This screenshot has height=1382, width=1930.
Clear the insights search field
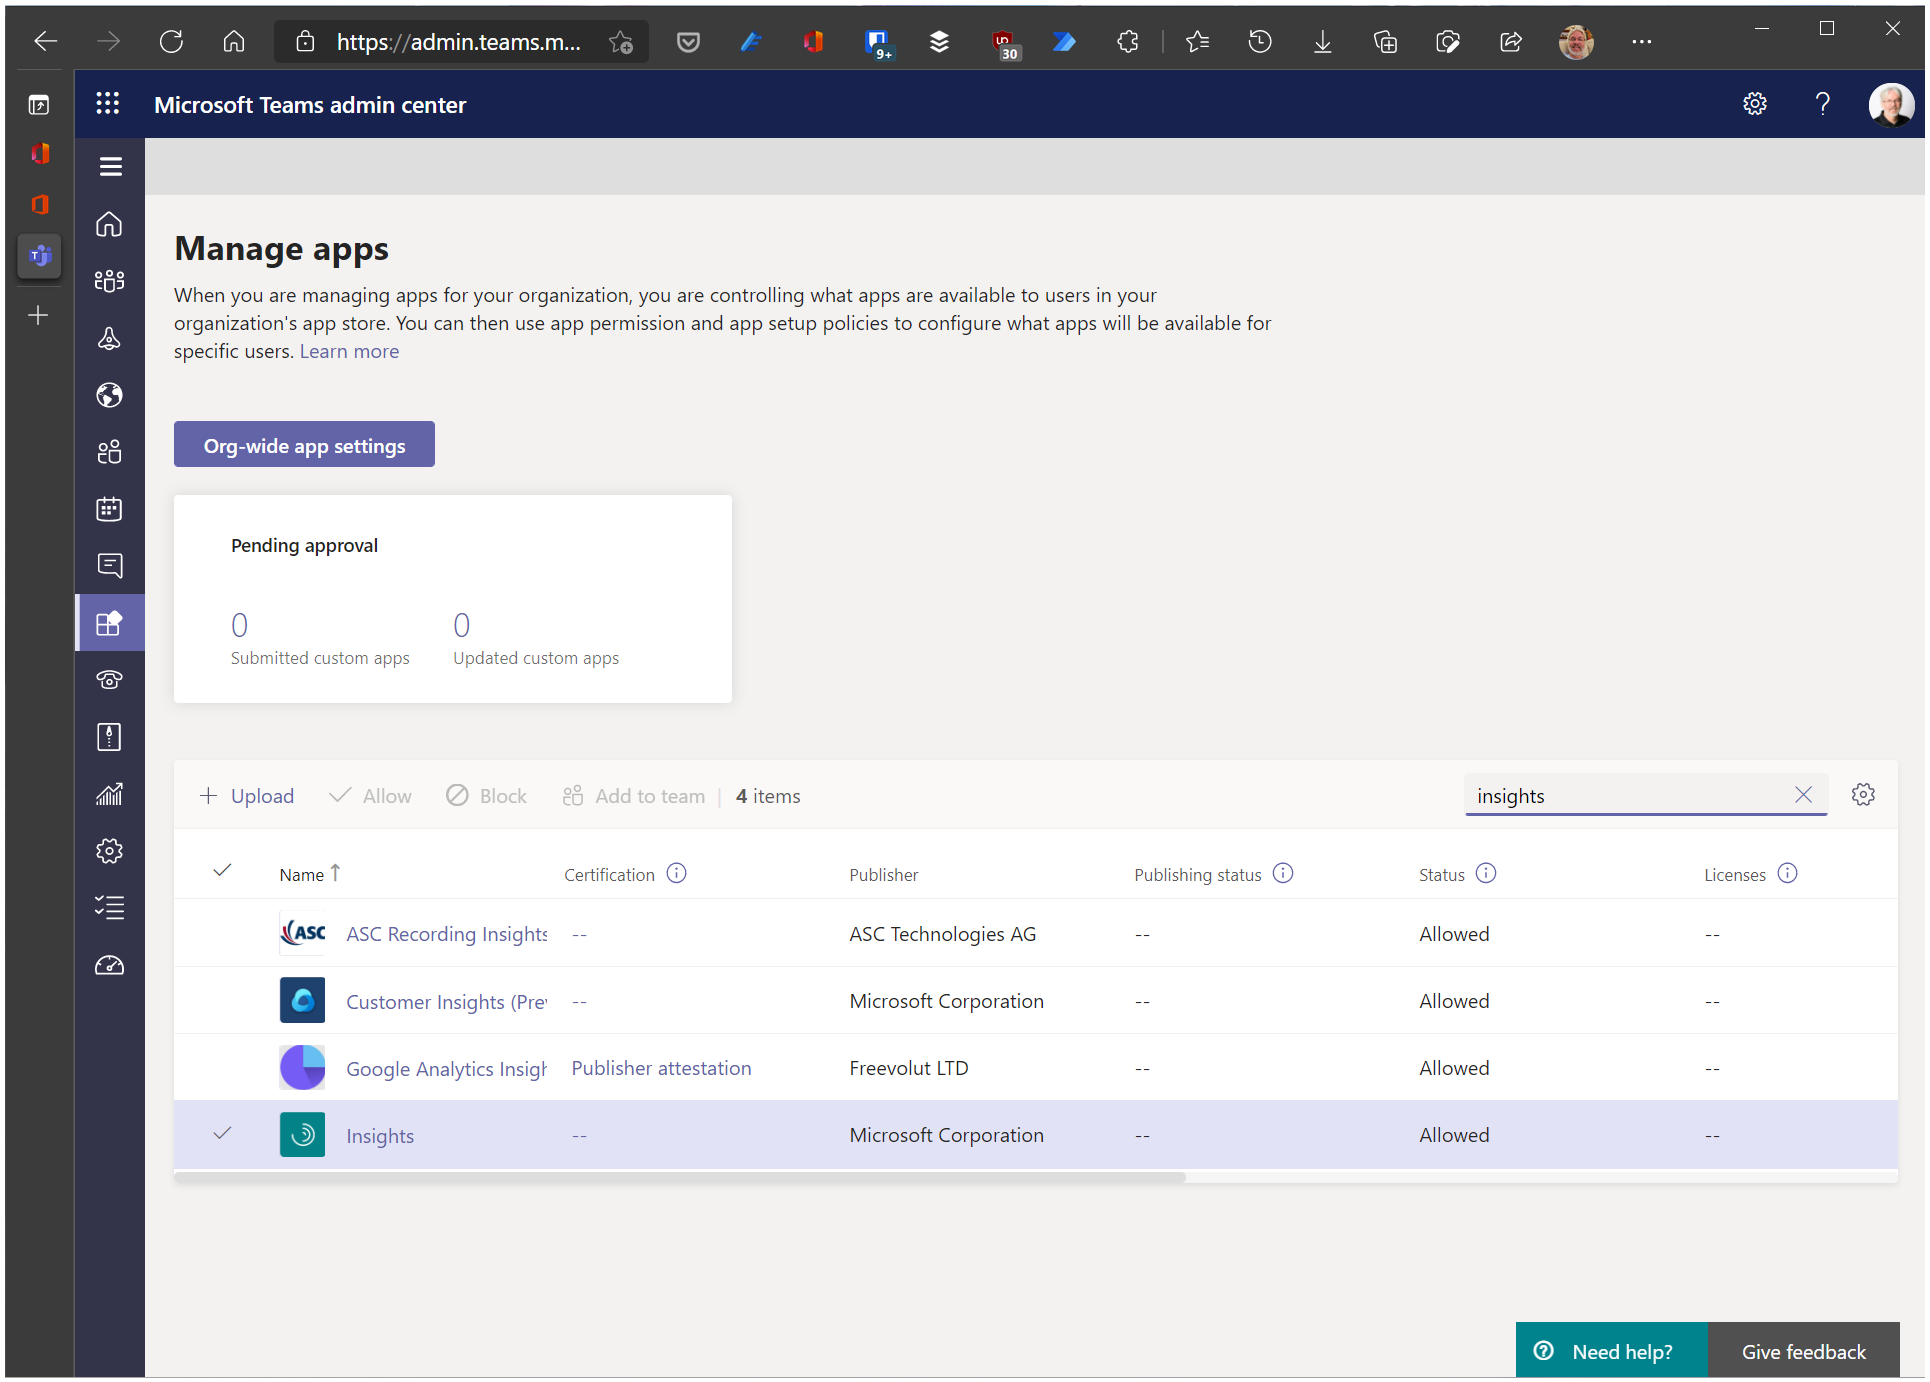point(1804,795)
